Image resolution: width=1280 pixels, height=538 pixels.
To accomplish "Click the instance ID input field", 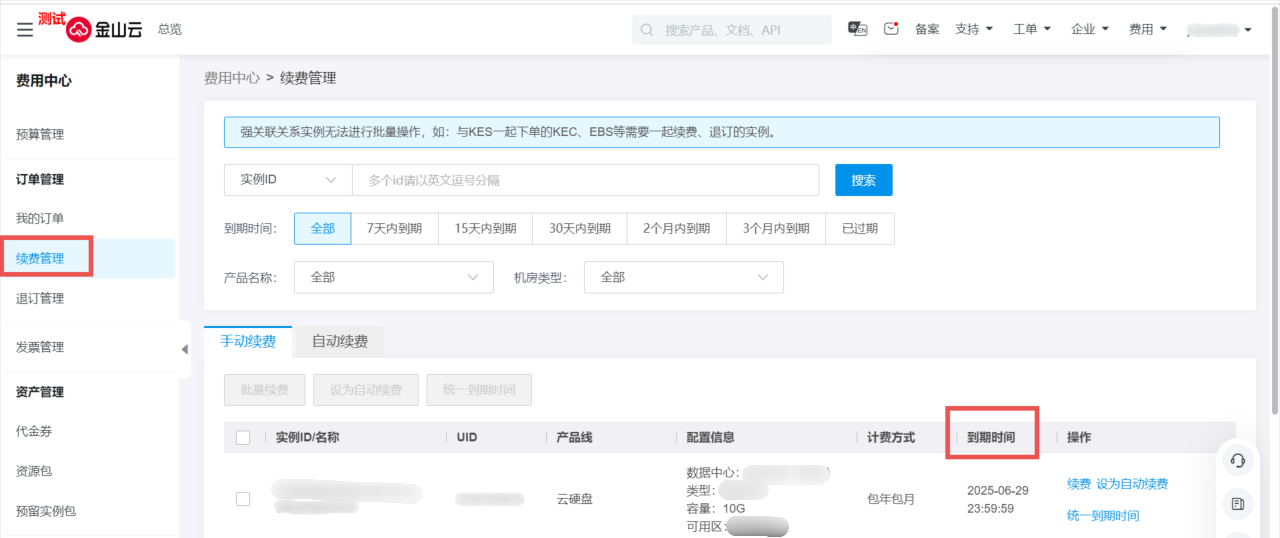I will (x=585, y=180).
